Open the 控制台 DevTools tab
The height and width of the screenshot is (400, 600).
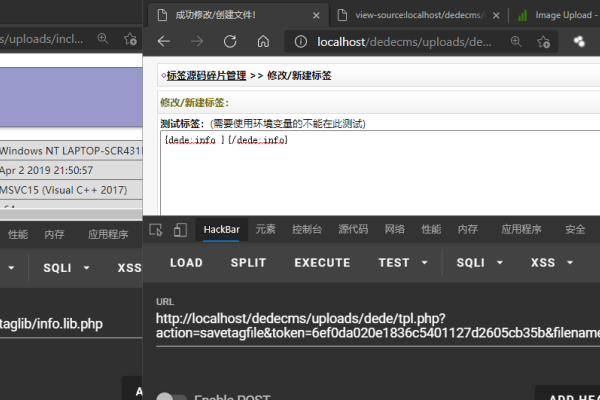tap(307, 229)
